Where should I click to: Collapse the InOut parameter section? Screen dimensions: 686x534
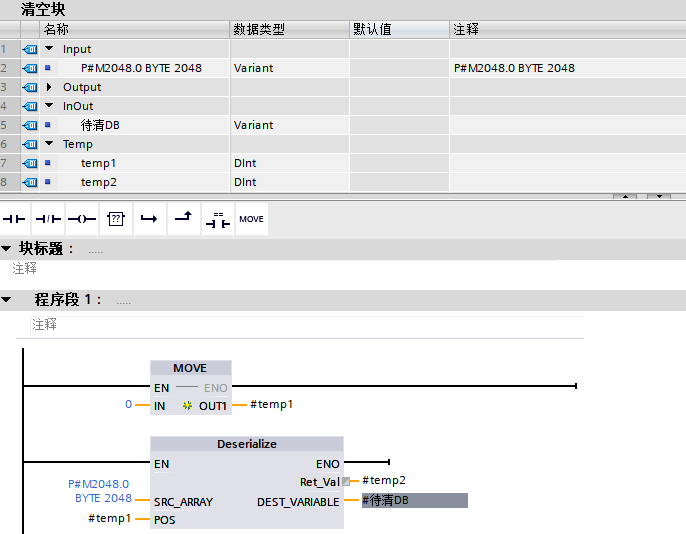tap(48, 106)
